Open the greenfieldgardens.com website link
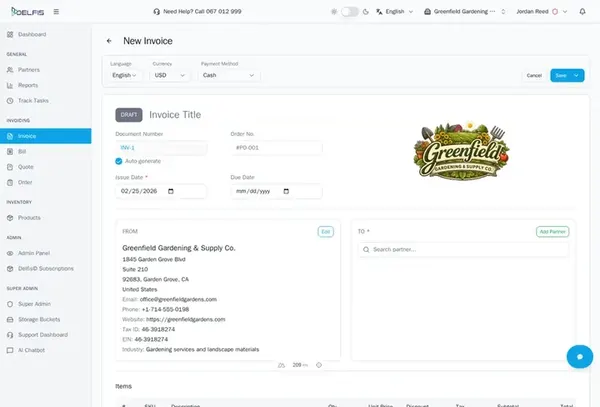600x407 pixels. click(x=186, y=319)
